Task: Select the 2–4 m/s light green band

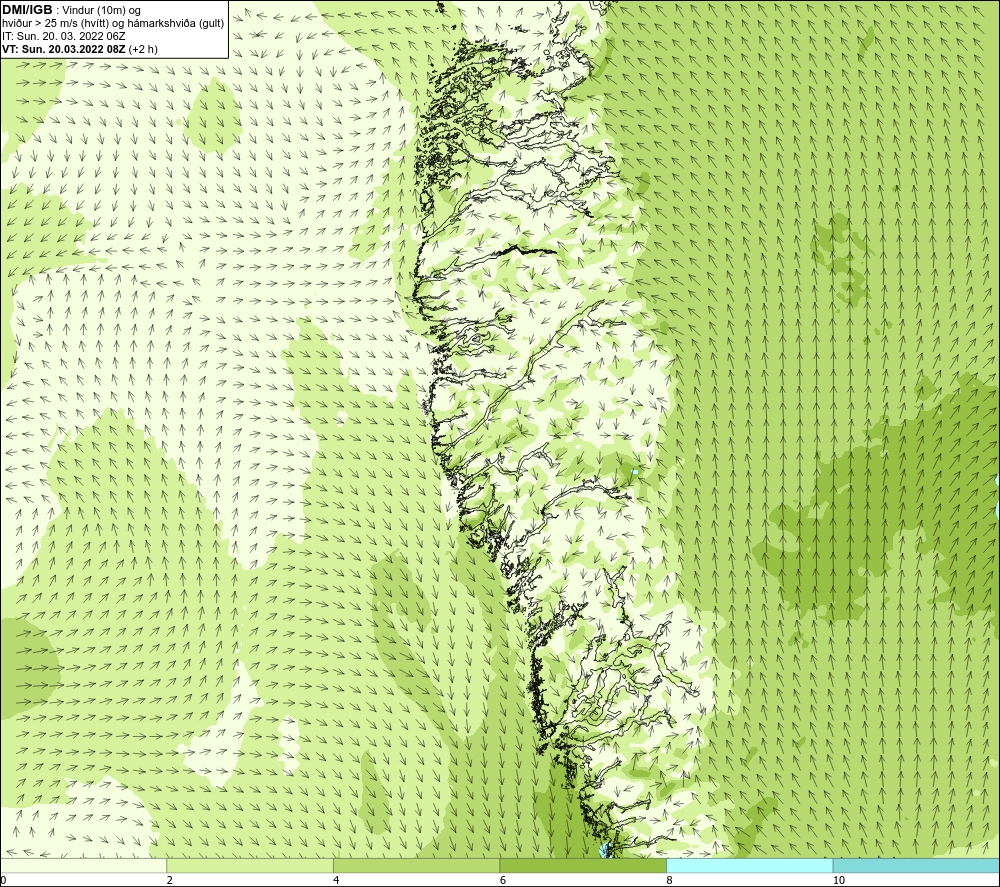Action: coord(250,865)
